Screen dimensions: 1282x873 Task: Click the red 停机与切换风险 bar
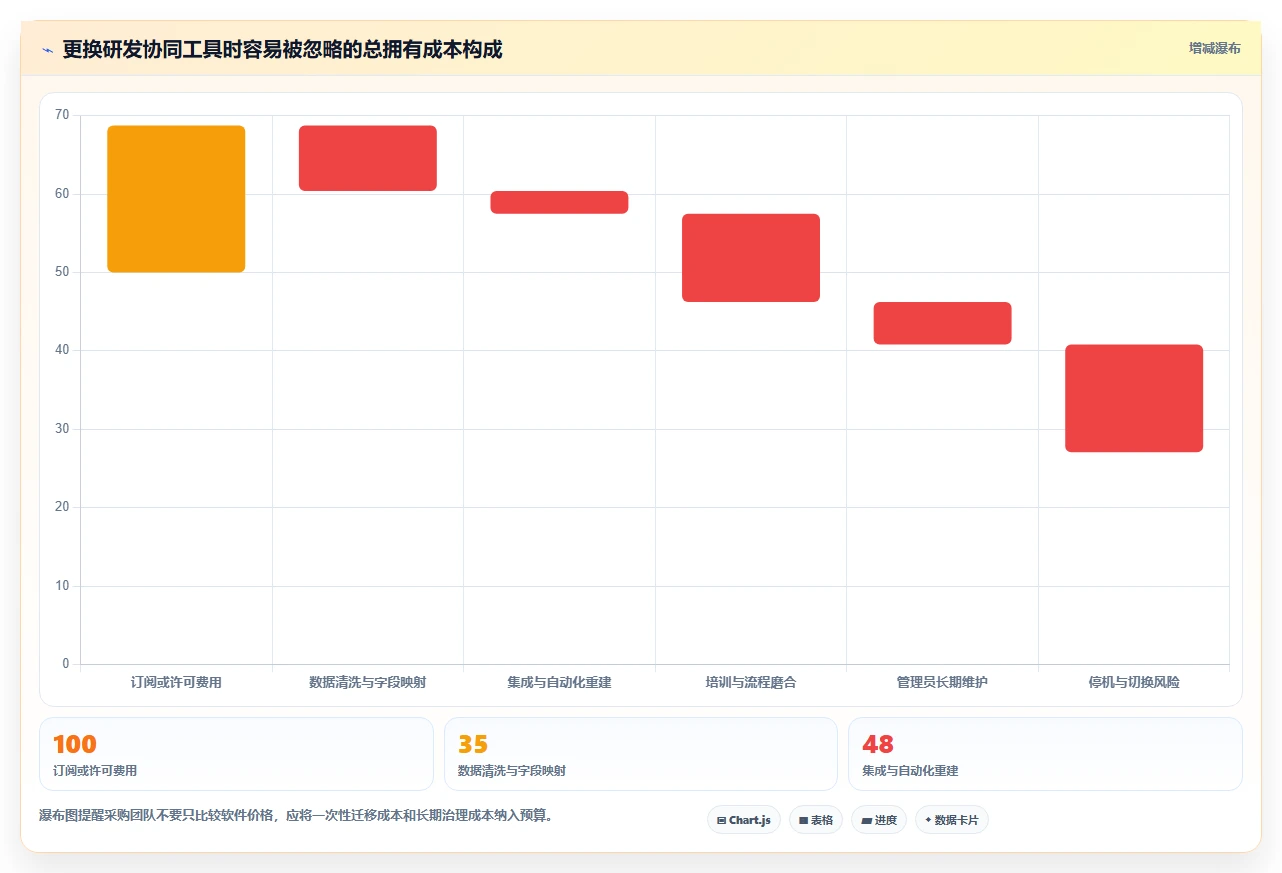(x=1134, y=398)
